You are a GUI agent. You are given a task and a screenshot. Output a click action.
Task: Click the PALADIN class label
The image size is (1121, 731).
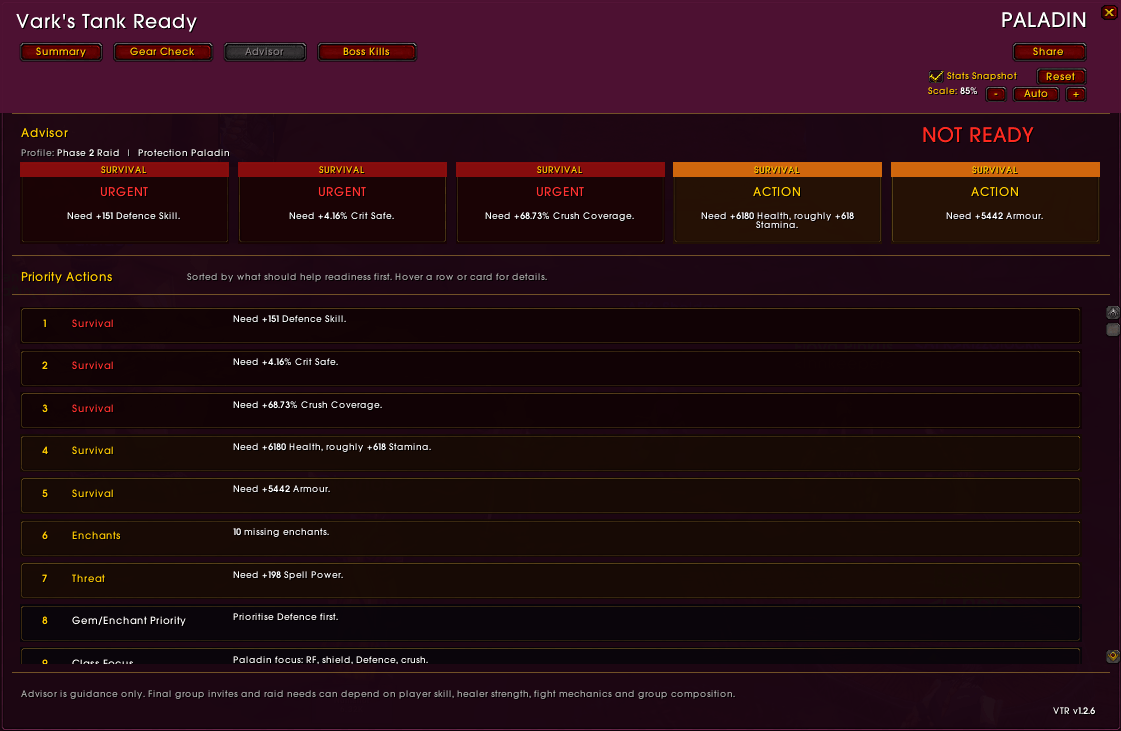1043,20
